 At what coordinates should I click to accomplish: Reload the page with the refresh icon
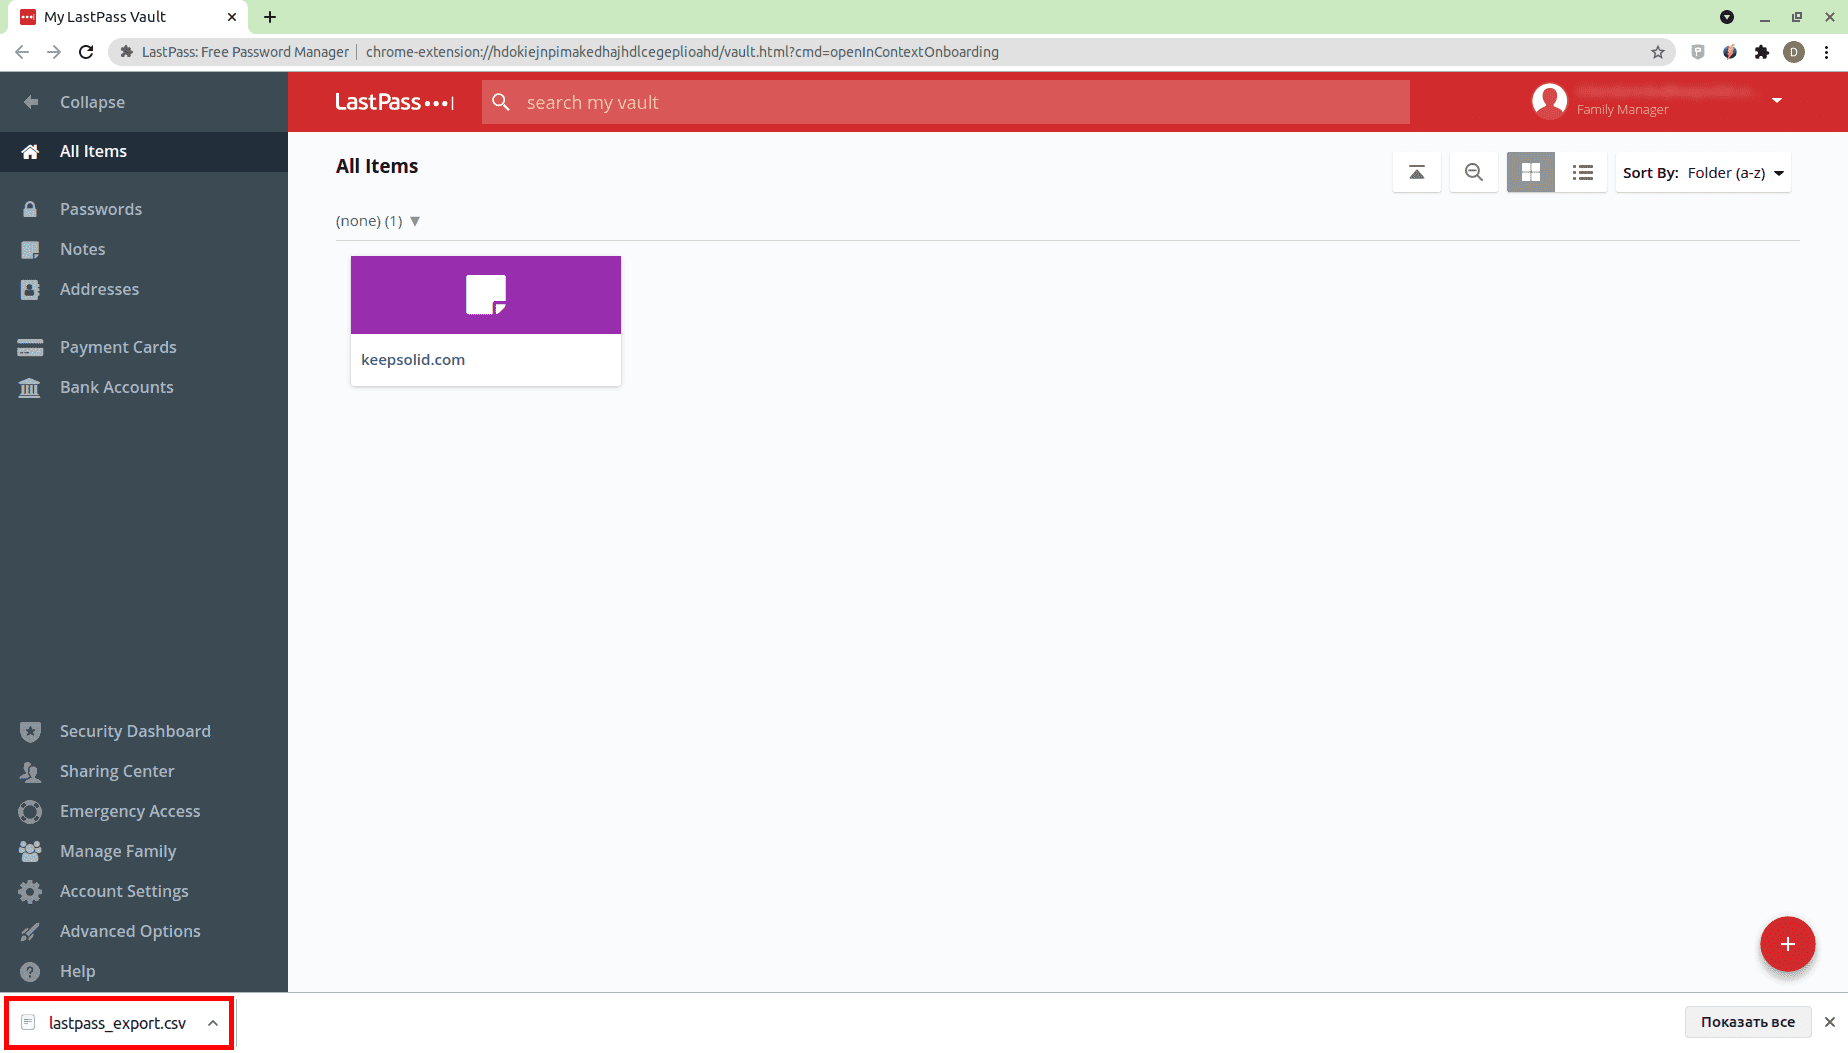(86, 52)
